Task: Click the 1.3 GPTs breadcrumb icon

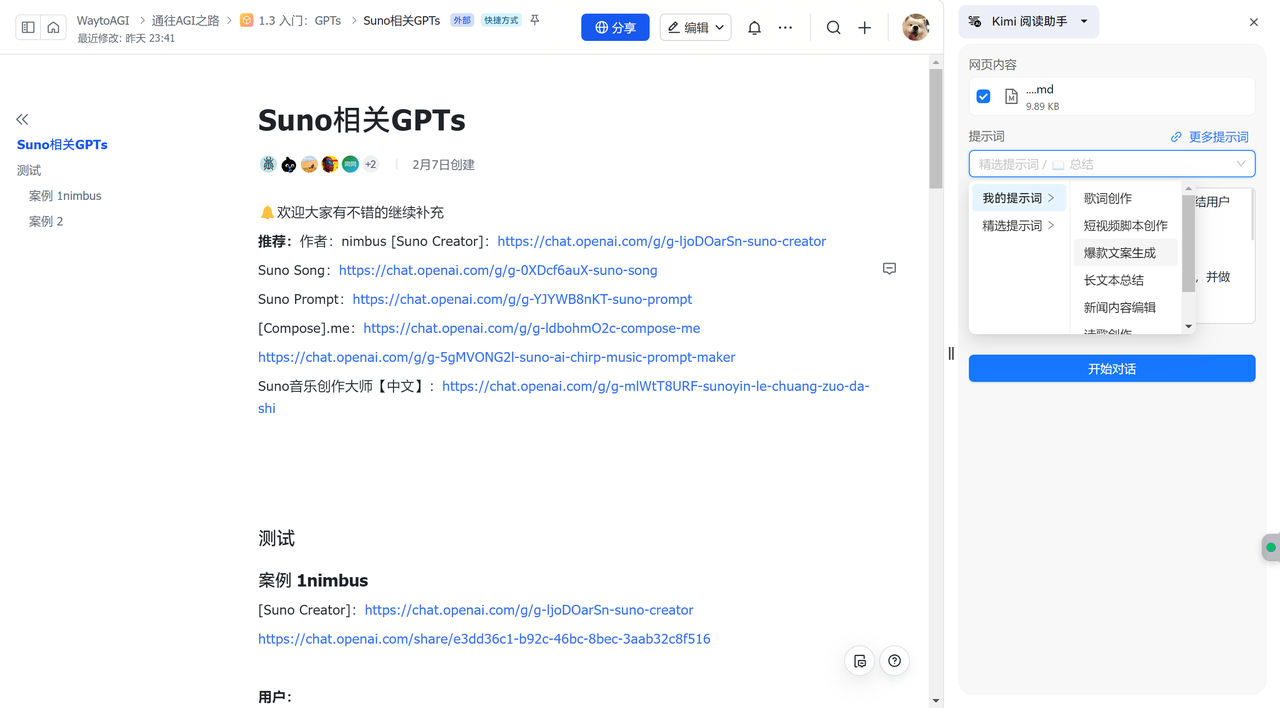Action: click(247, 20)
